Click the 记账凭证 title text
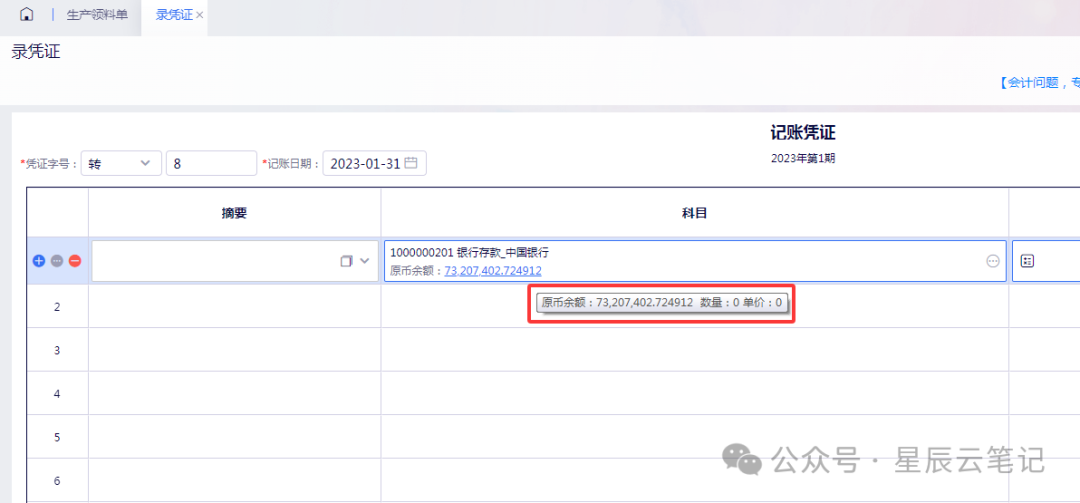 pos(803,133)
